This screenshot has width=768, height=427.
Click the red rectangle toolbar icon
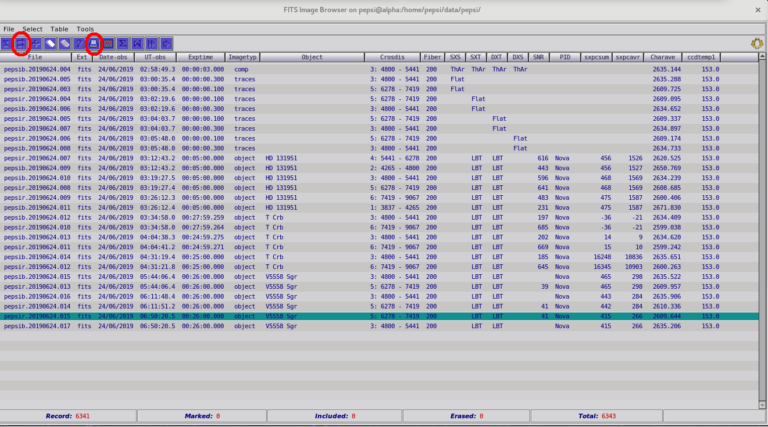(108, 44)
